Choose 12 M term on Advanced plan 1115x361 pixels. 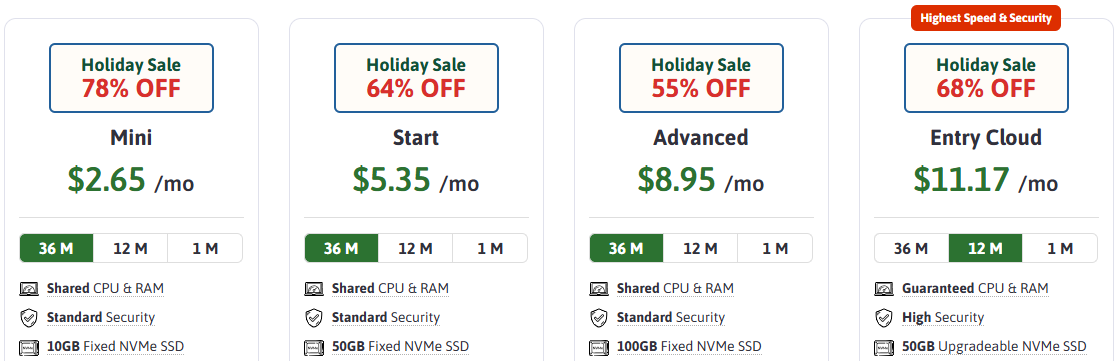pos(700,249)
